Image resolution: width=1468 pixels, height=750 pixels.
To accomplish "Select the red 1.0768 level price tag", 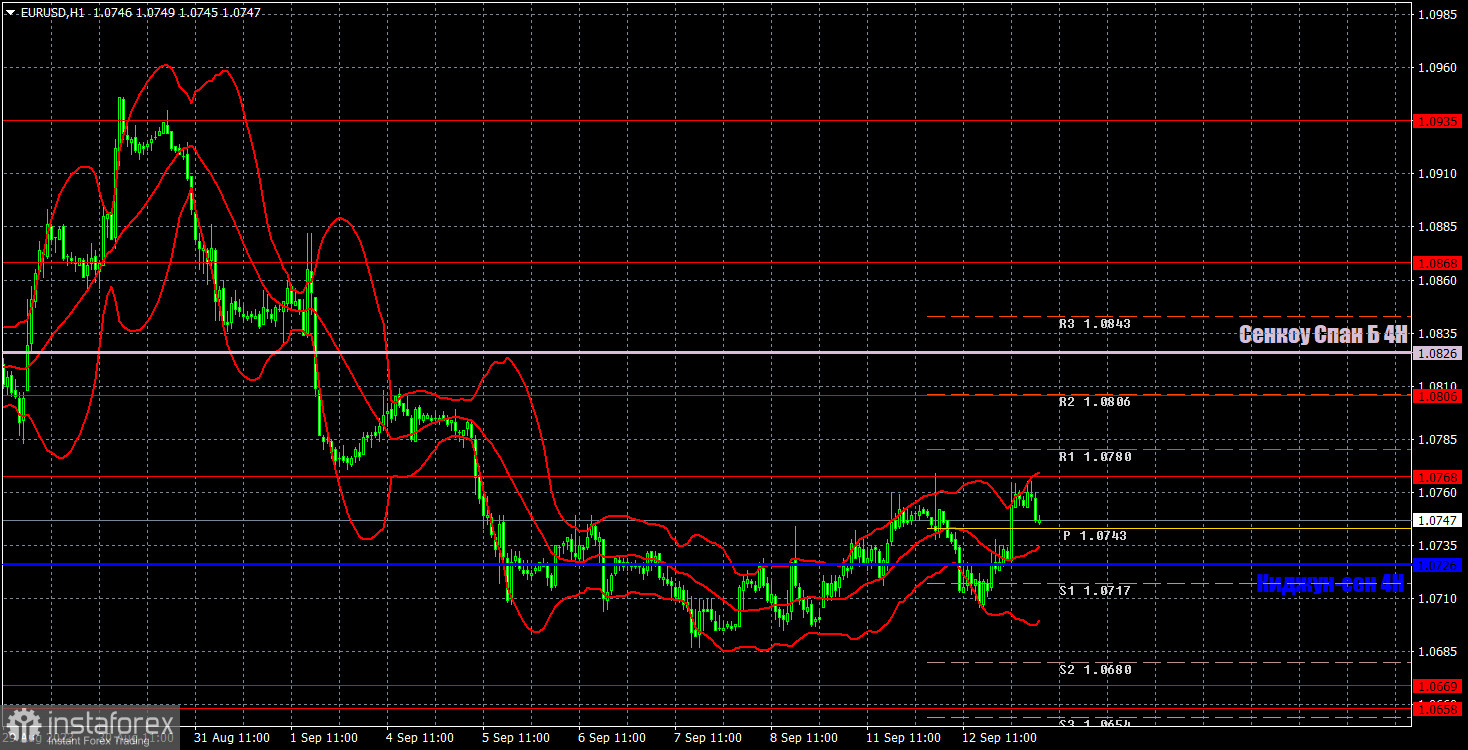I will coord(1439,477).
